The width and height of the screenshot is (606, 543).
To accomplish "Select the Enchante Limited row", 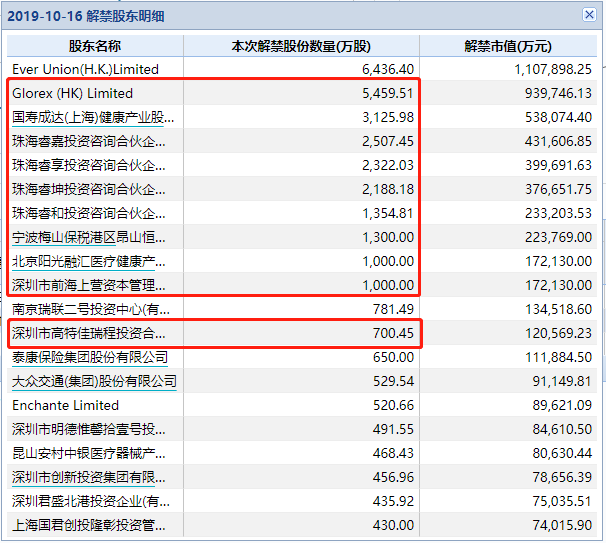I will (x=302, y=405).
